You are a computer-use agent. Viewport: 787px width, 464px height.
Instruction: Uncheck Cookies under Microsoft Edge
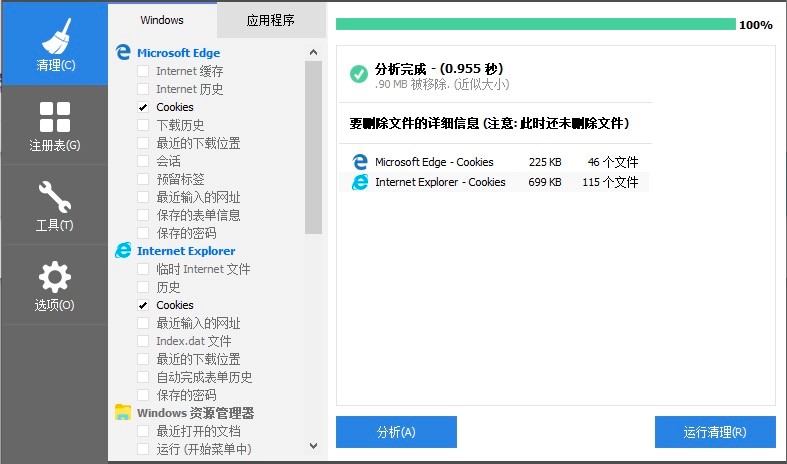[143, 107]
